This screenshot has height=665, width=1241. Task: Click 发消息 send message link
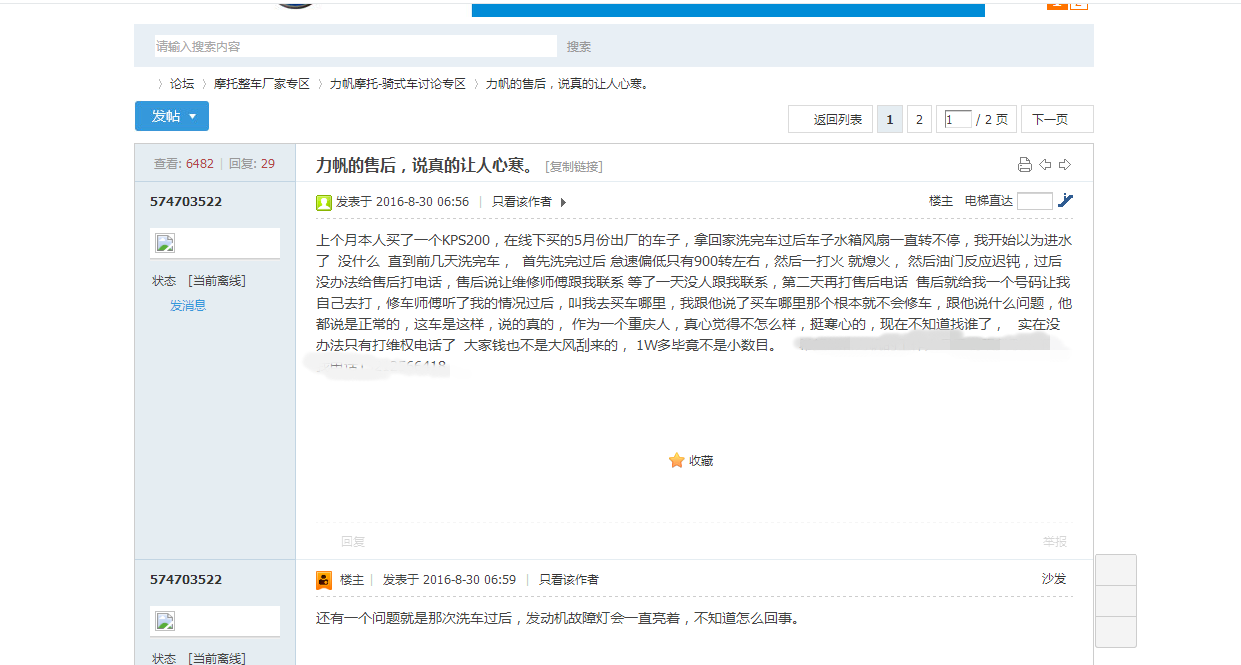188,305
